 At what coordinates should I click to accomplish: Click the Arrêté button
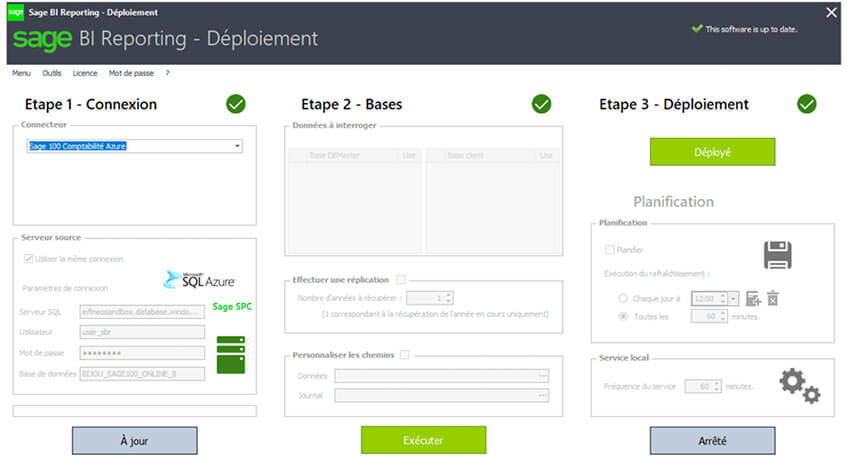point(712,441)
